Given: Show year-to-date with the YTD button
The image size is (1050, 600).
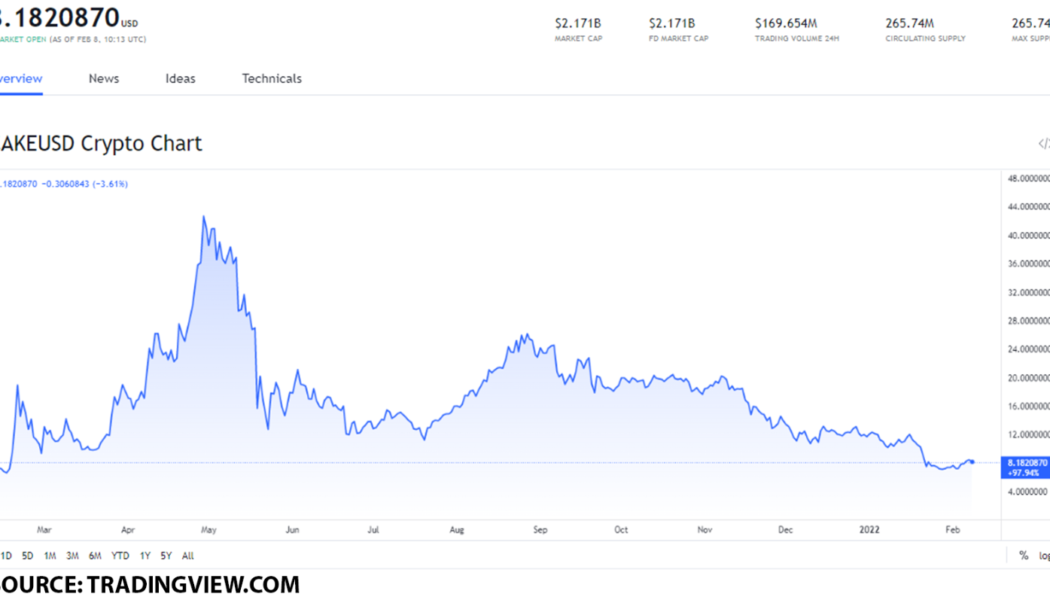Looking at the screenshot, I should tap(118, 555).
